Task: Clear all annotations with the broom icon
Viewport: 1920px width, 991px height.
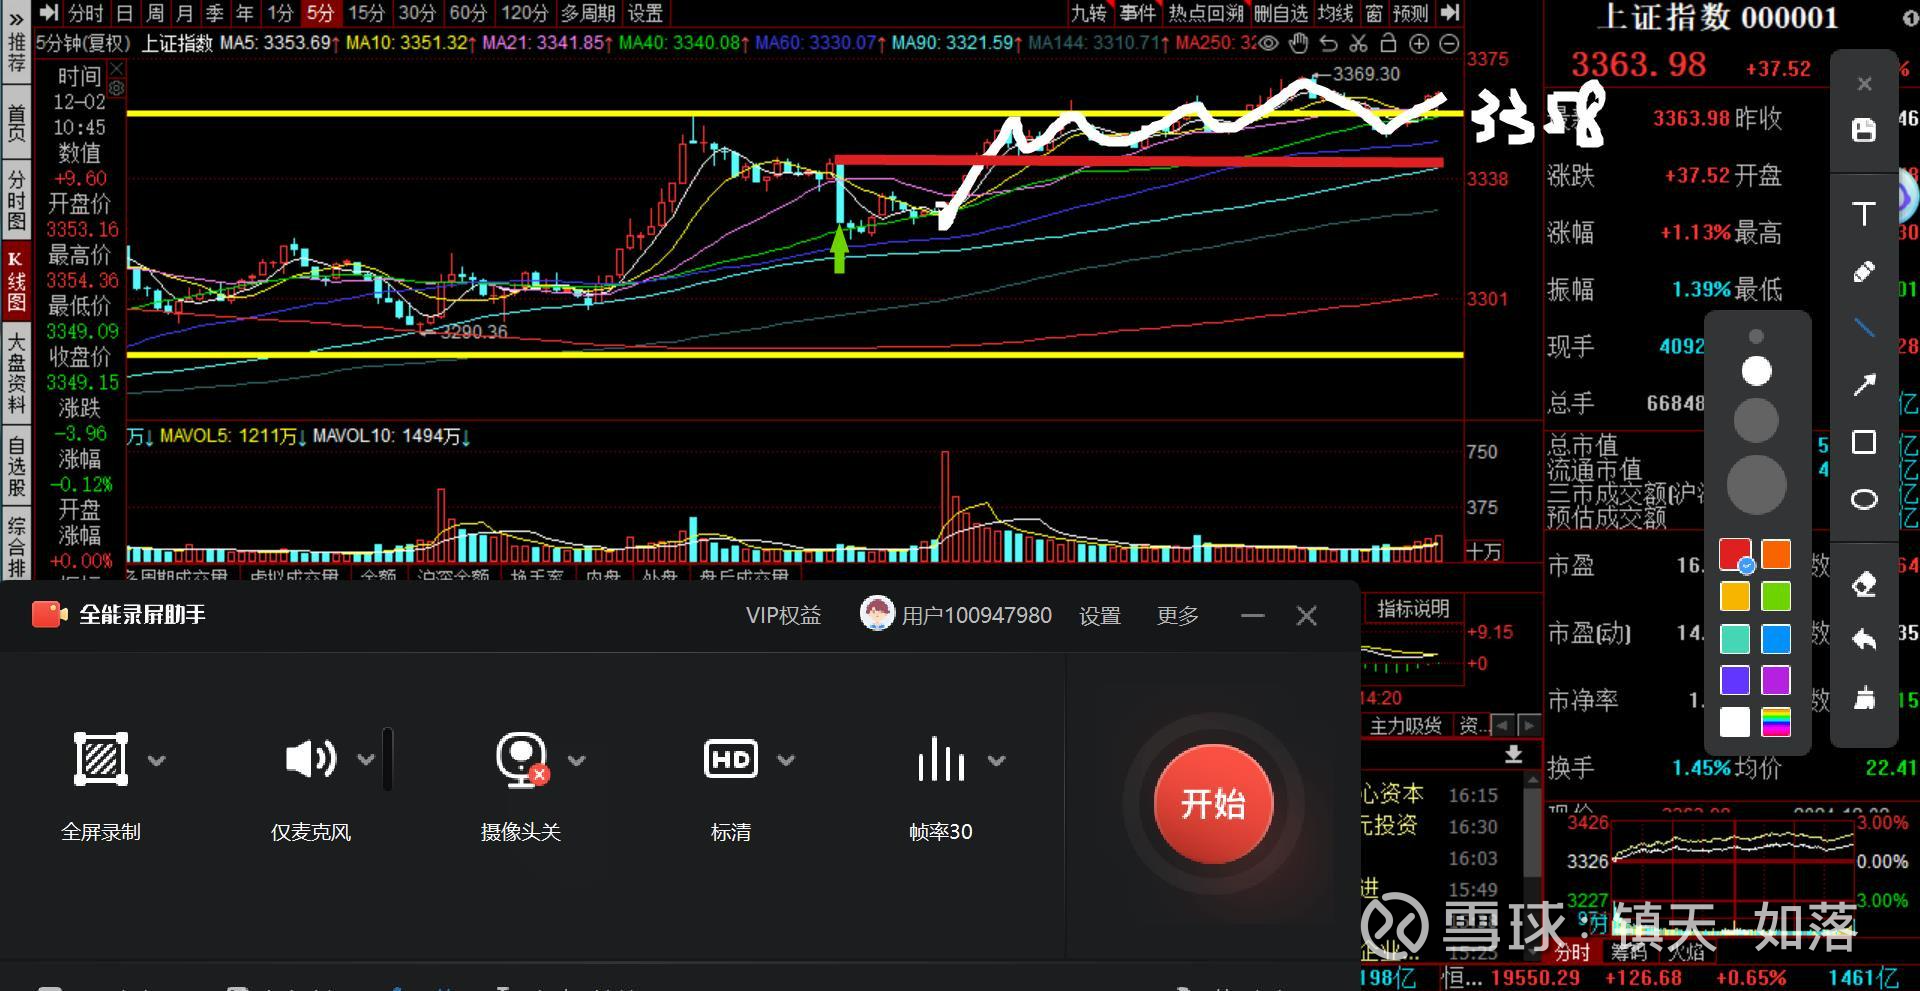Action: (x=1864, y=697)
